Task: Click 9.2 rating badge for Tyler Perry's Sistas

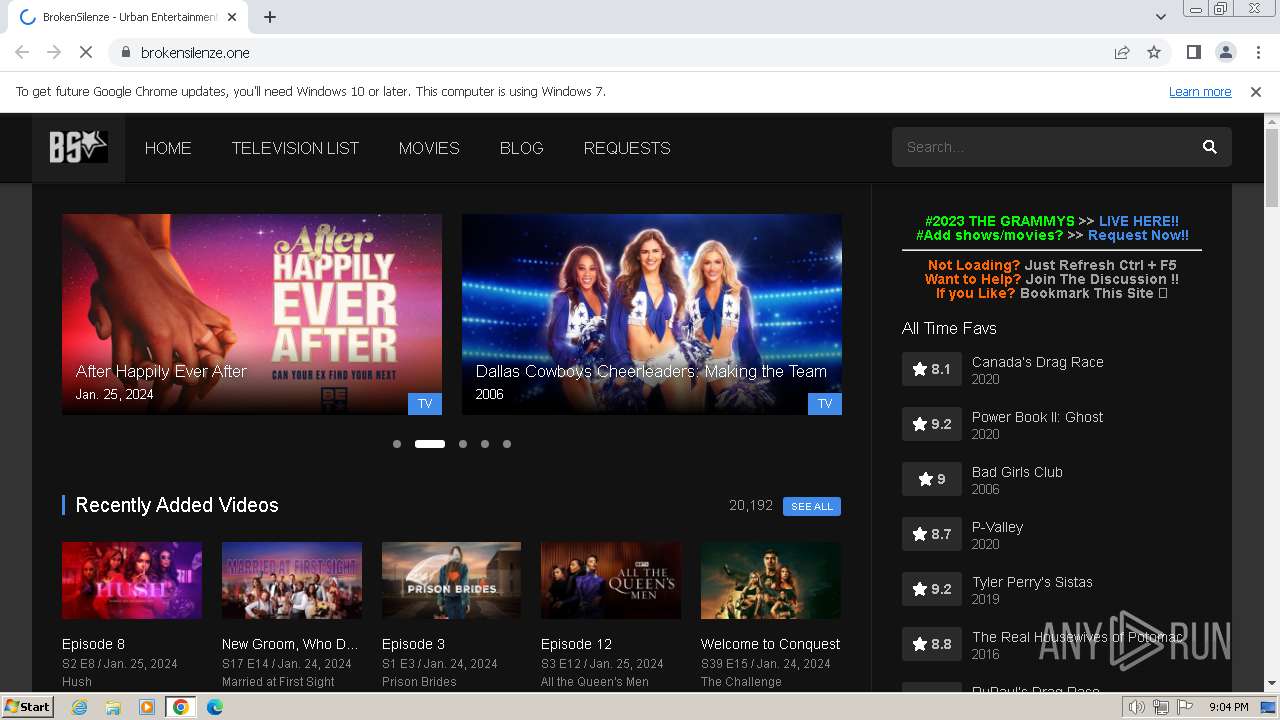Action: [931, 589]
